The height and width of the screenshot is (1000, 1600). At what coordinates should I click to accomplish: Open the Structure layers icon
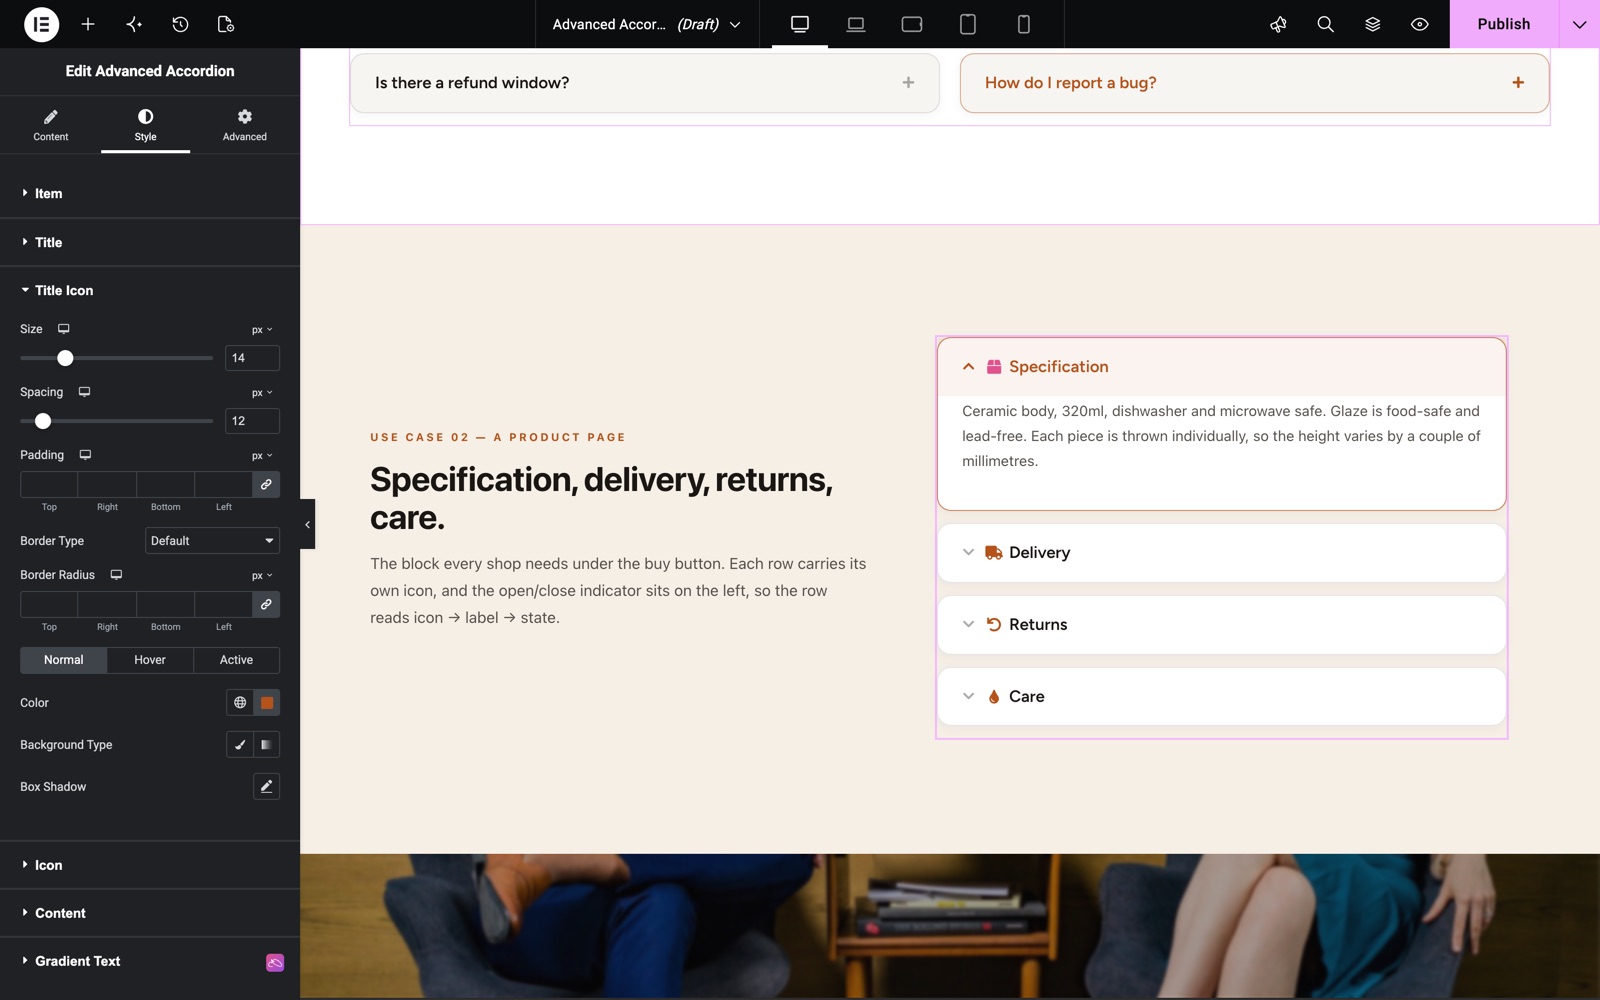coord(1372,24)
